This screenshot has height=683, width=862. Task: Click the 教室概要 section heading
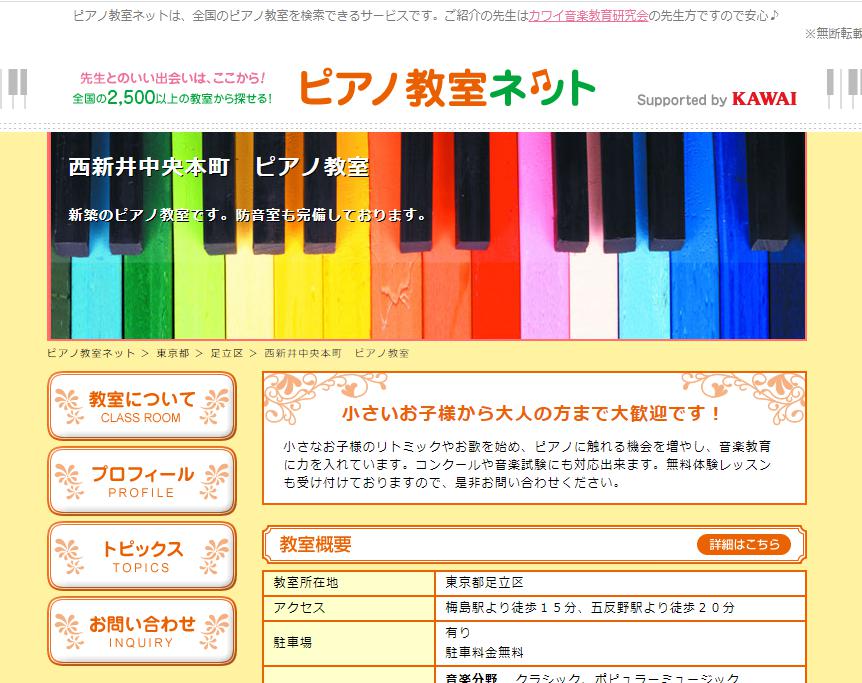point(316,545)
